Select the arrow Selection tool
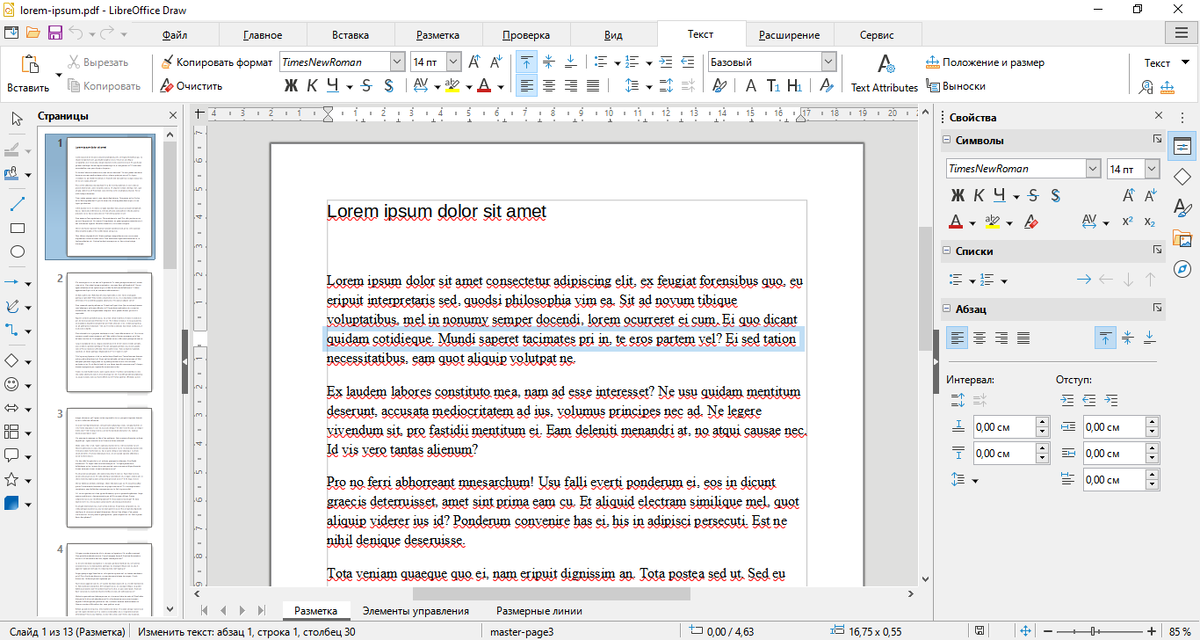The height and width of the screenshot is (640, 1200). [17, 119]
